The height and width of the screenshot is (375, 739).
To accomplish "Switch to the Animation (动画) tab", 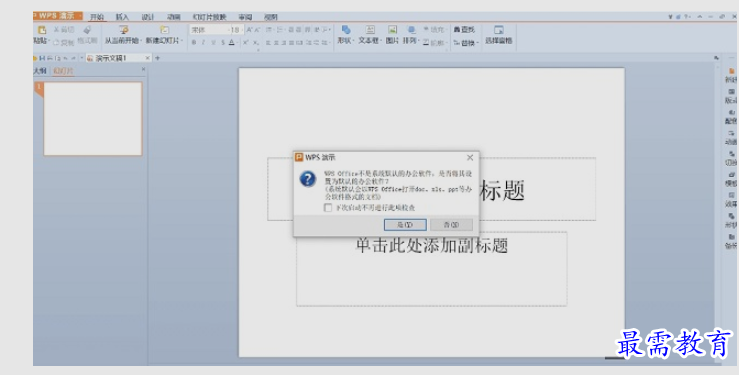I will (173, 17).
